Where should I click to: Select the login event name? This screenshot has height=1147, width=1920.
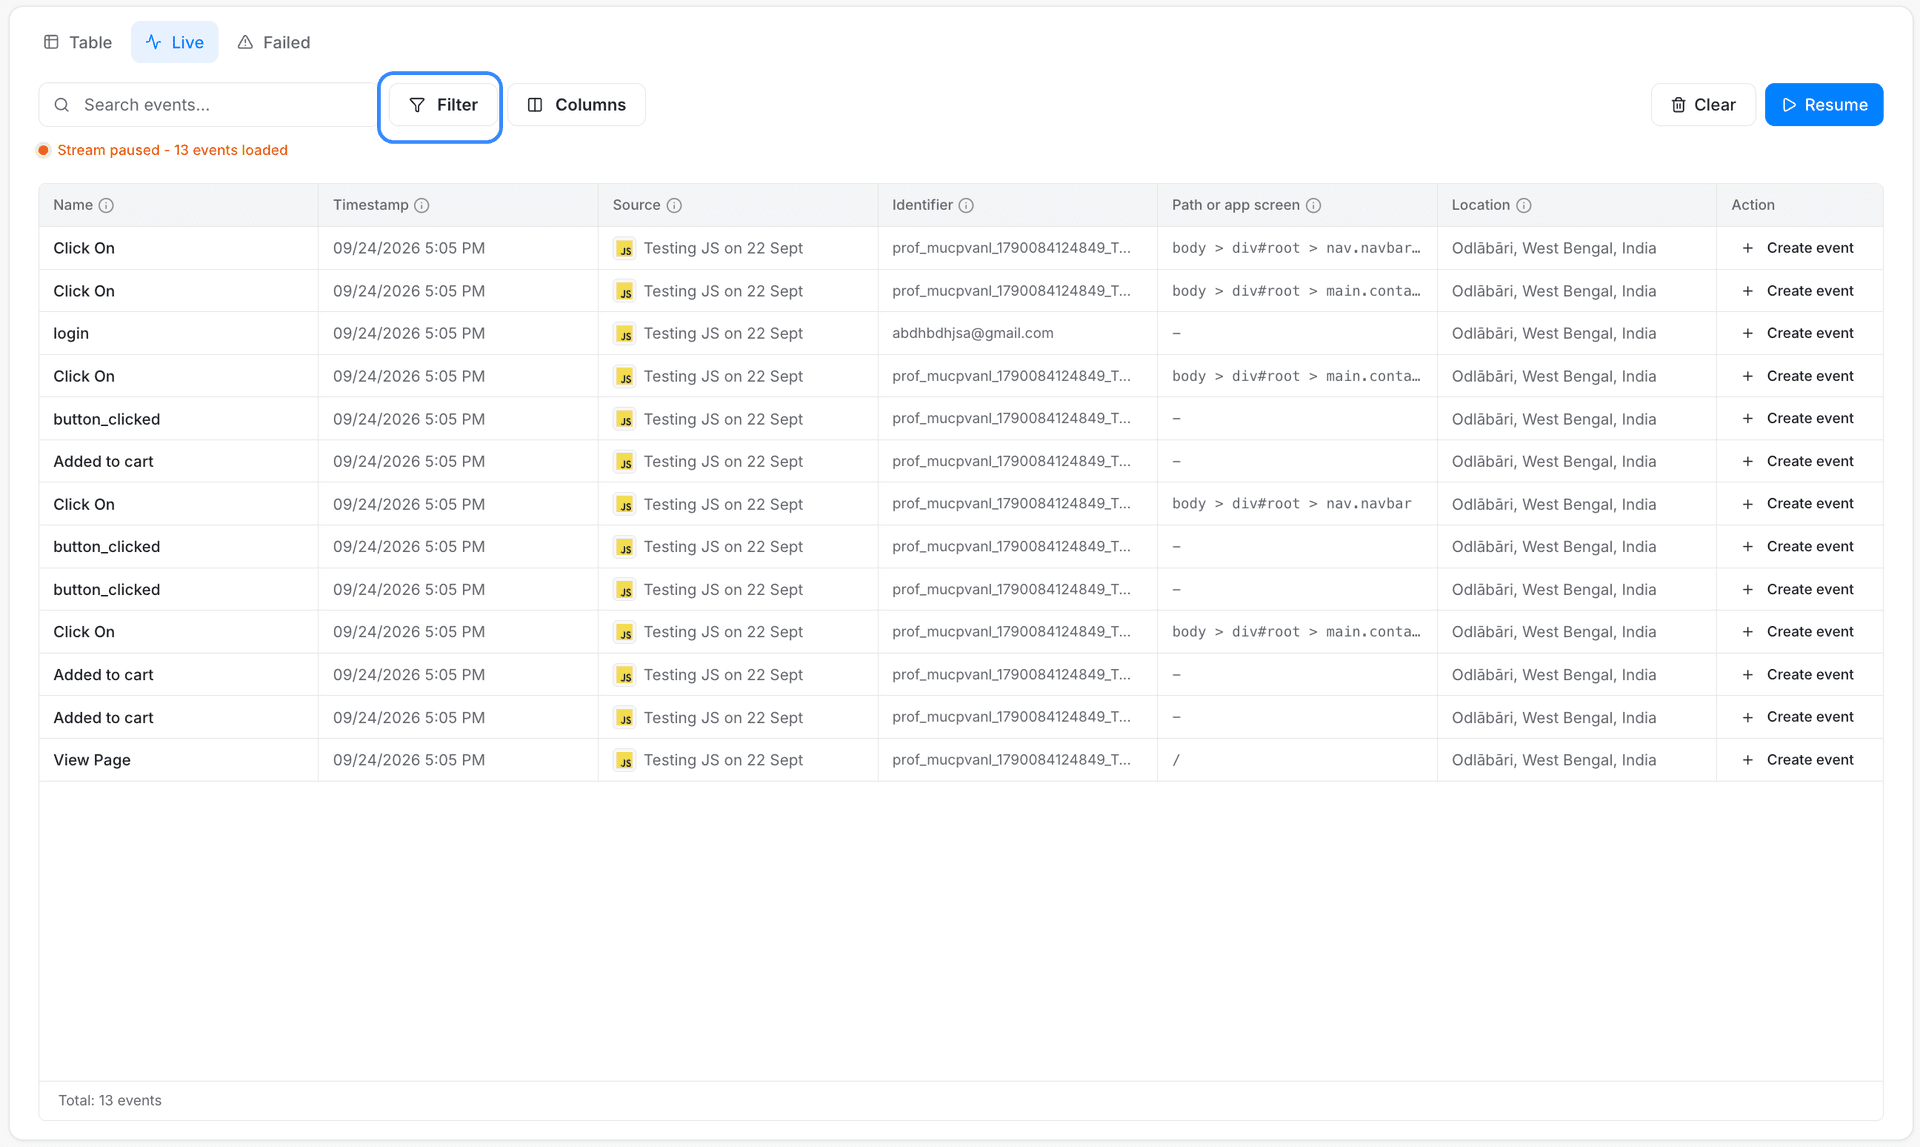pos(71,333)
